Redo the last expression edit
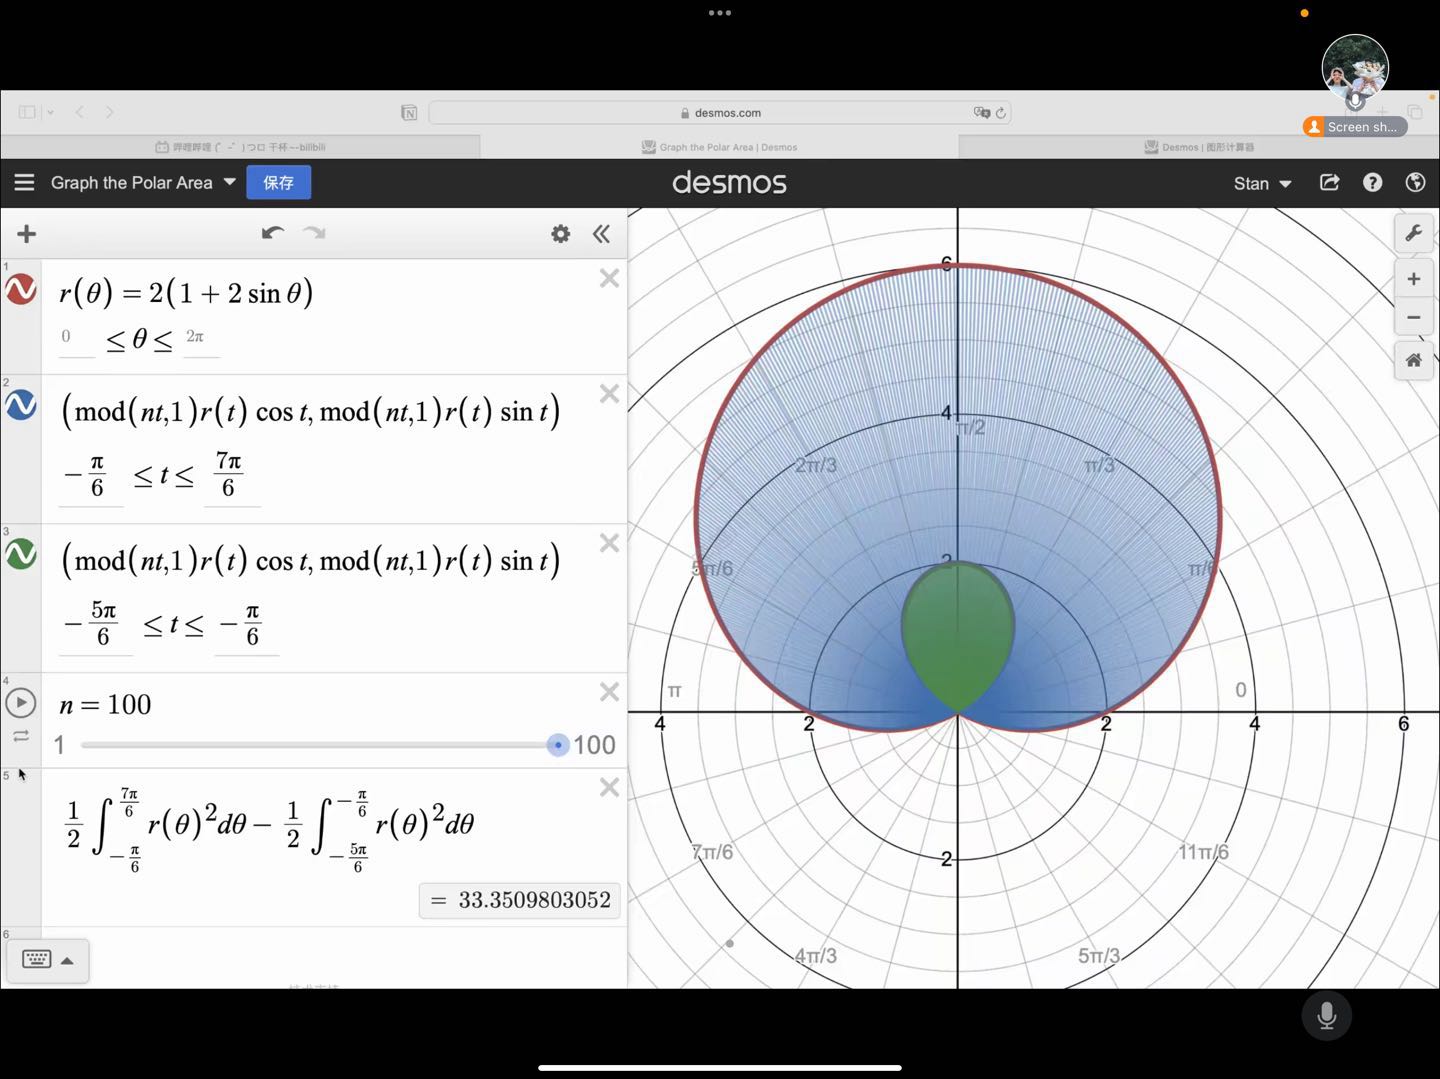1440x1079 pixels. coord(315,233)
